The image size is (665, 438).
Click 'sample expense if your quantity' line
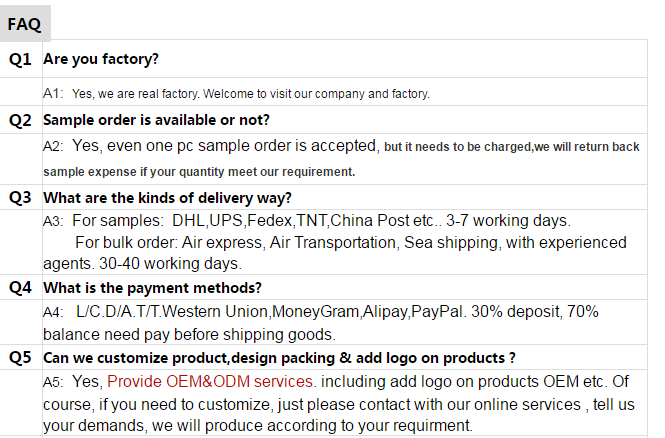tap(199, 172)
